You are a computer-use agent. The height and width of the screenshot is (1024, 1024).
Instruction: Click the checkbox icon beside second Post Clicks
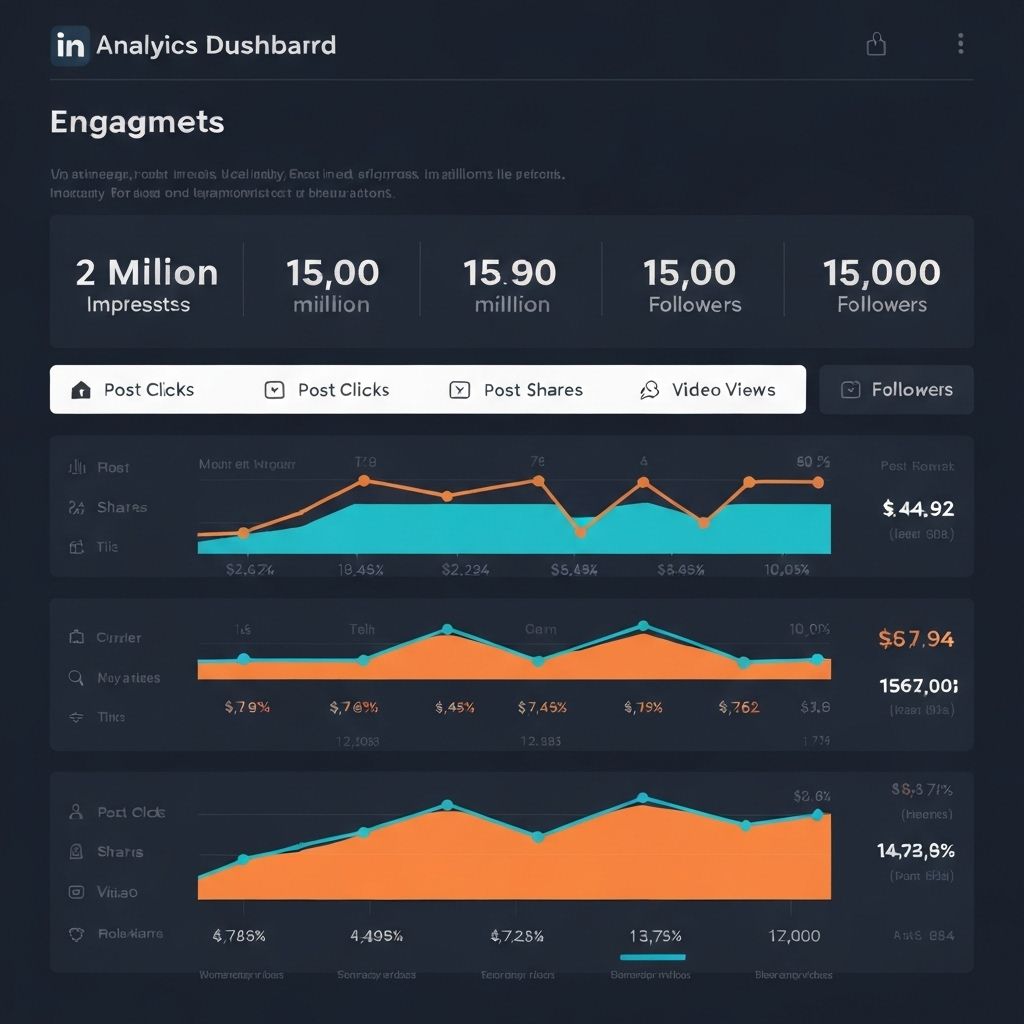(274, 390)
